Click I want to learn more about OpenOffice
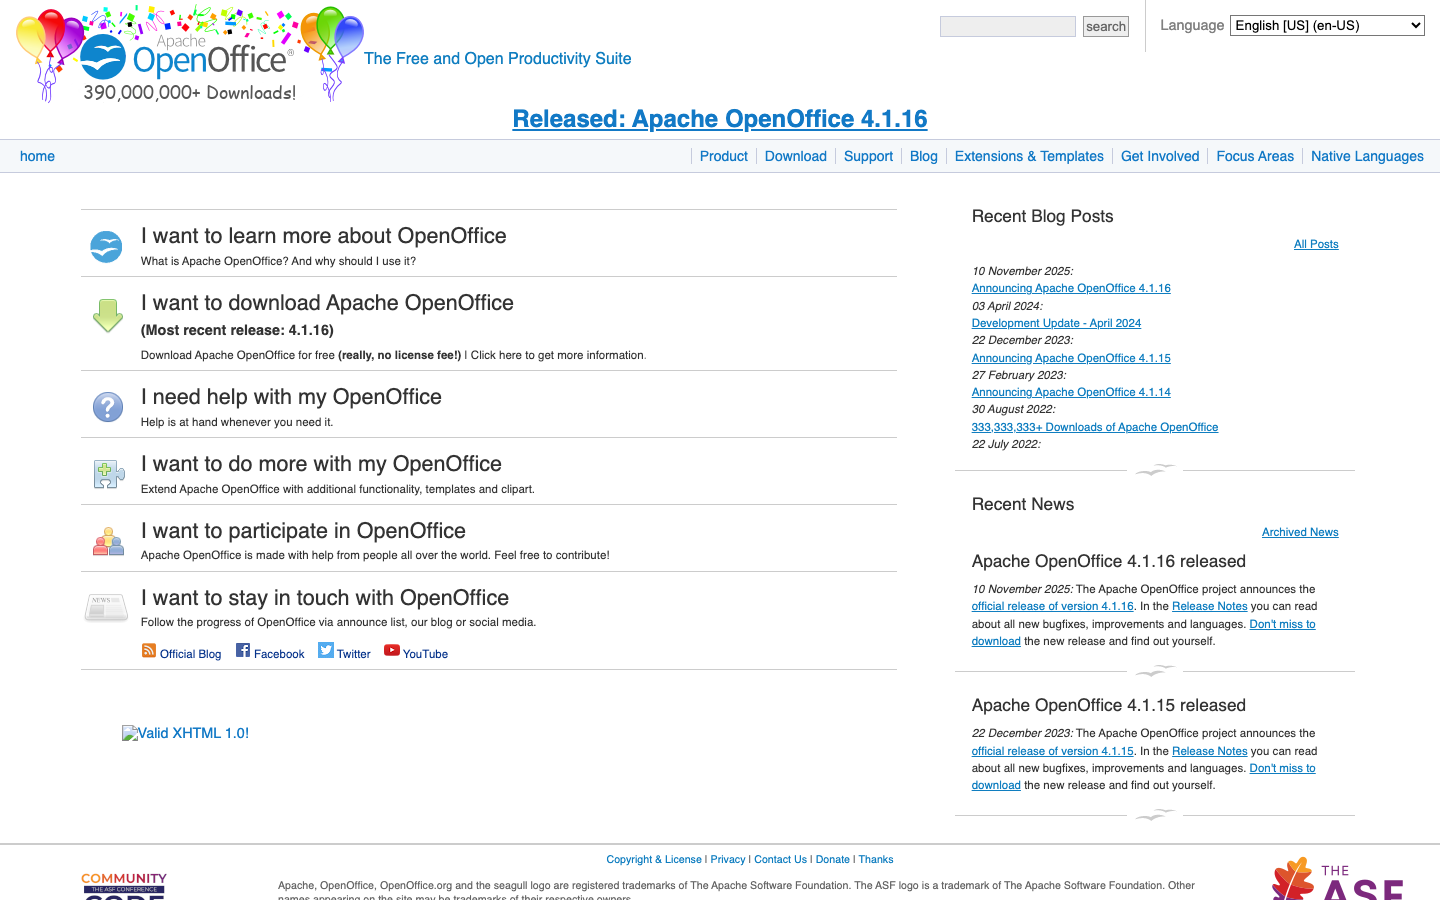1440x900 pixels. [324, 236]
